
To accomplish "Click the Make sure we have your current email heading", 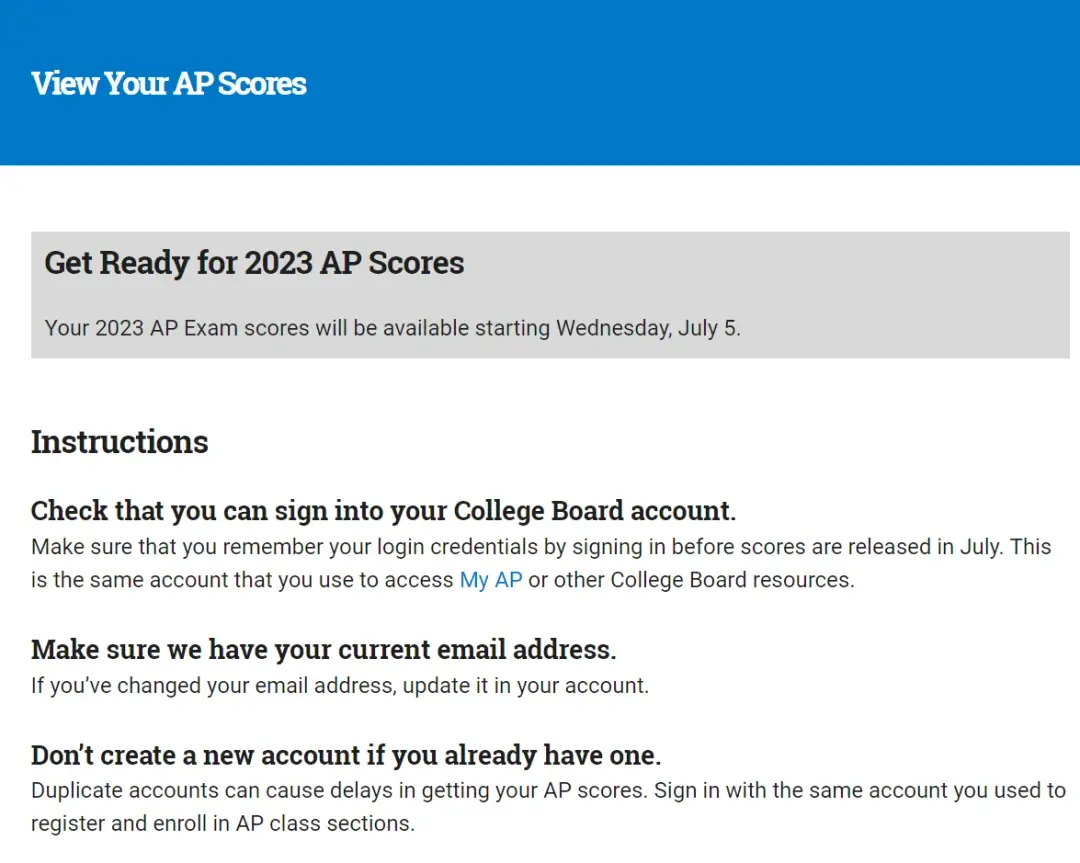I will (324, 649).
